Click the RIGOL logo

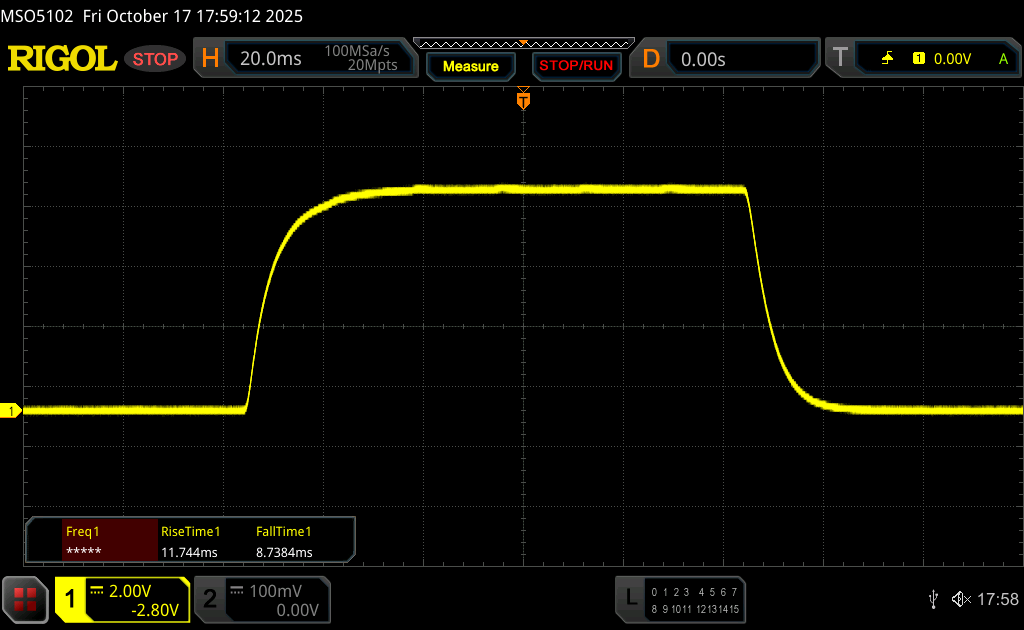tap(62, 59)
